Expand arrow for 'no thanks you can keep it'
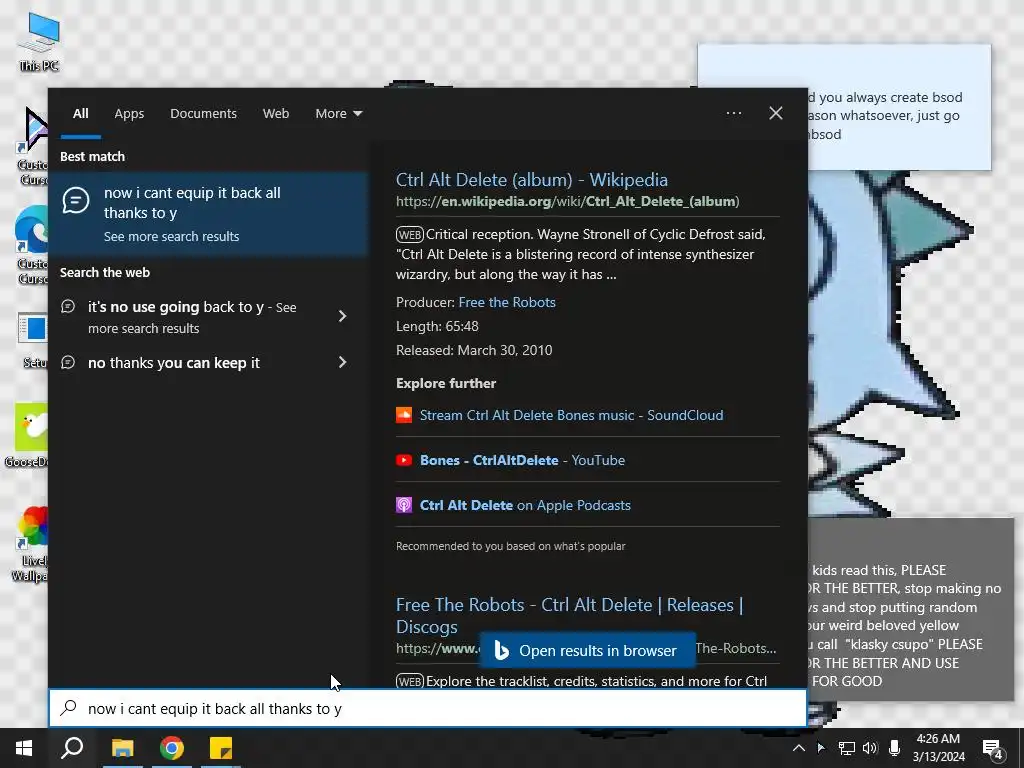This screenshot has height=768, width=1024. click(x=342, y=362)
